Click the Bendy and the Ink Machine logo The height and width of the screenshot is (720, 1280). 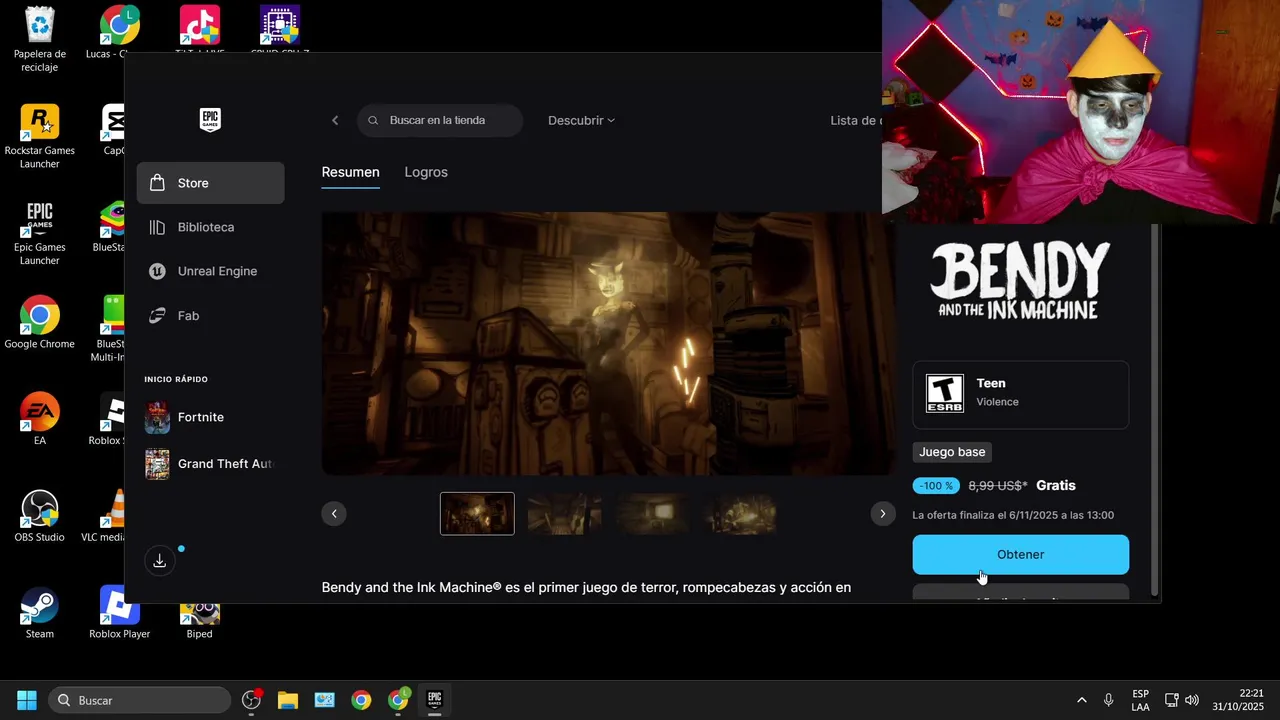[x=1020, y=281]
